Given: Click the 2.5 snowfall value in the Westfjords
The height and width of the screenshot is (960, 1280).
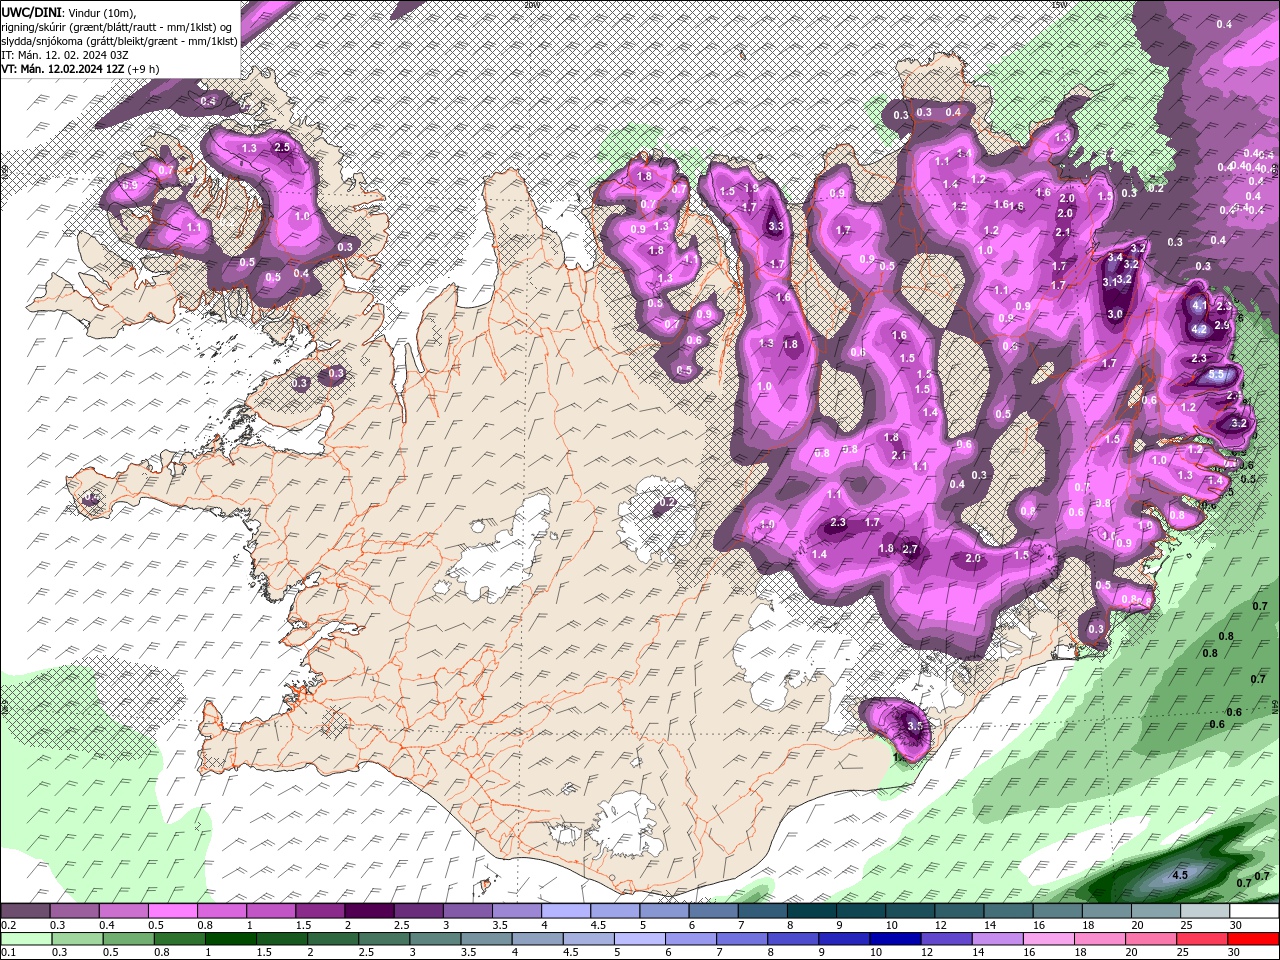Looking at the screenshot, I should [282, 147].
